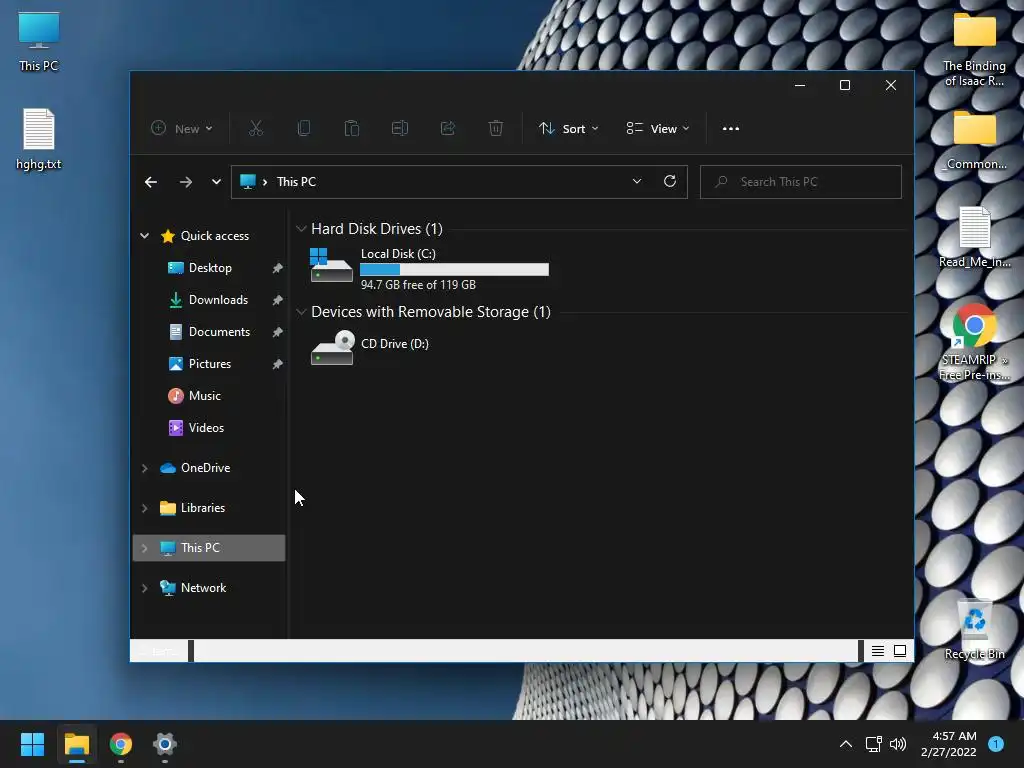Open the See more ellipsis menu
Image resolution: width=1024 pixels, height=768 pixels.
[731, 129]
